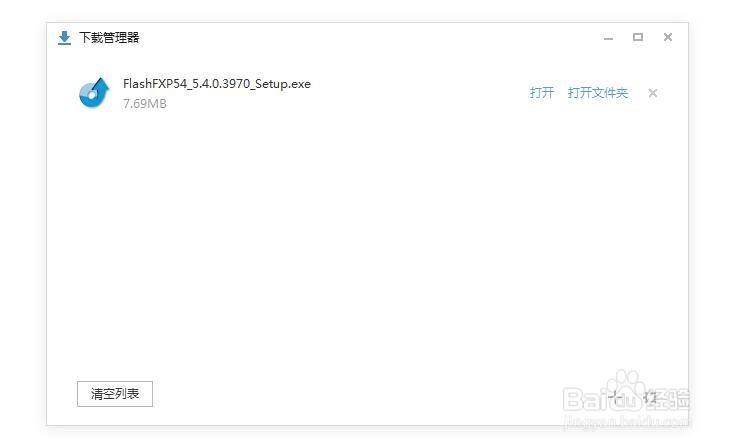Remove FlashFXP download entry with gray X
The image size is (734, 448).
(x=653, y=93)
